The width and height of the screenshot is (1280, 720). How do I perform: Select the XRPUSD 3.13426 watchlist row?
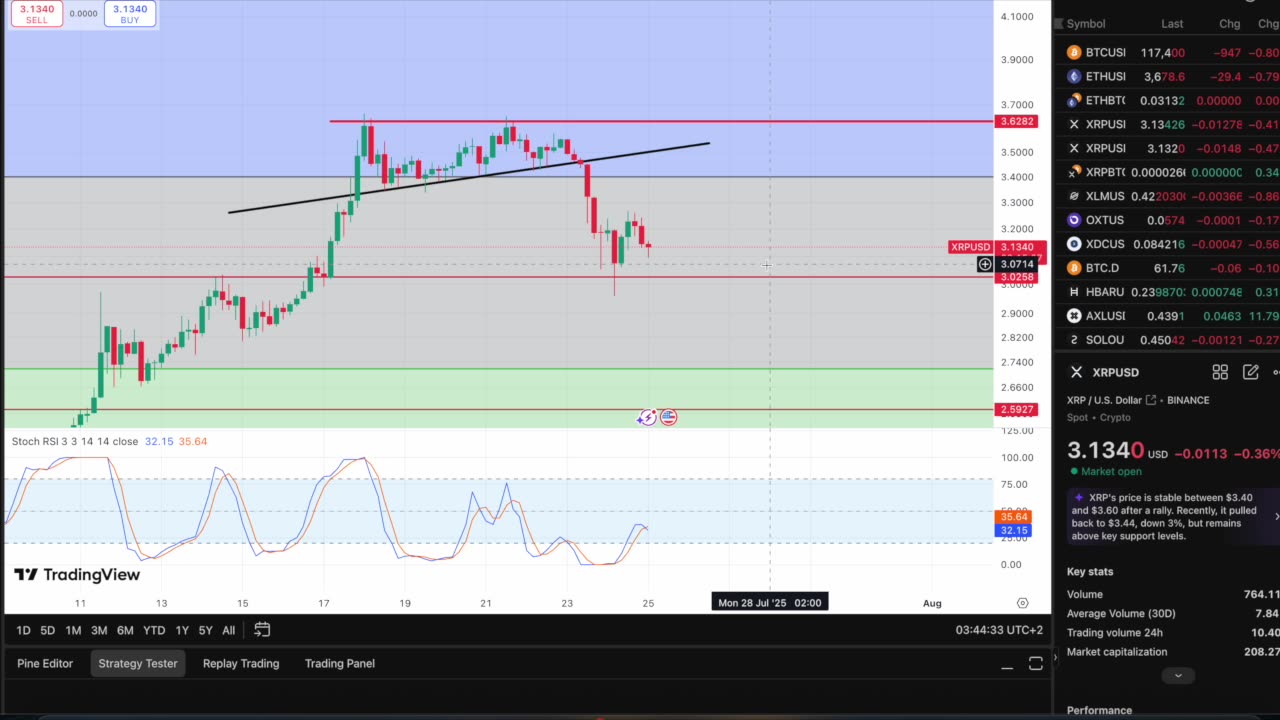click(x=1166, y=124)
